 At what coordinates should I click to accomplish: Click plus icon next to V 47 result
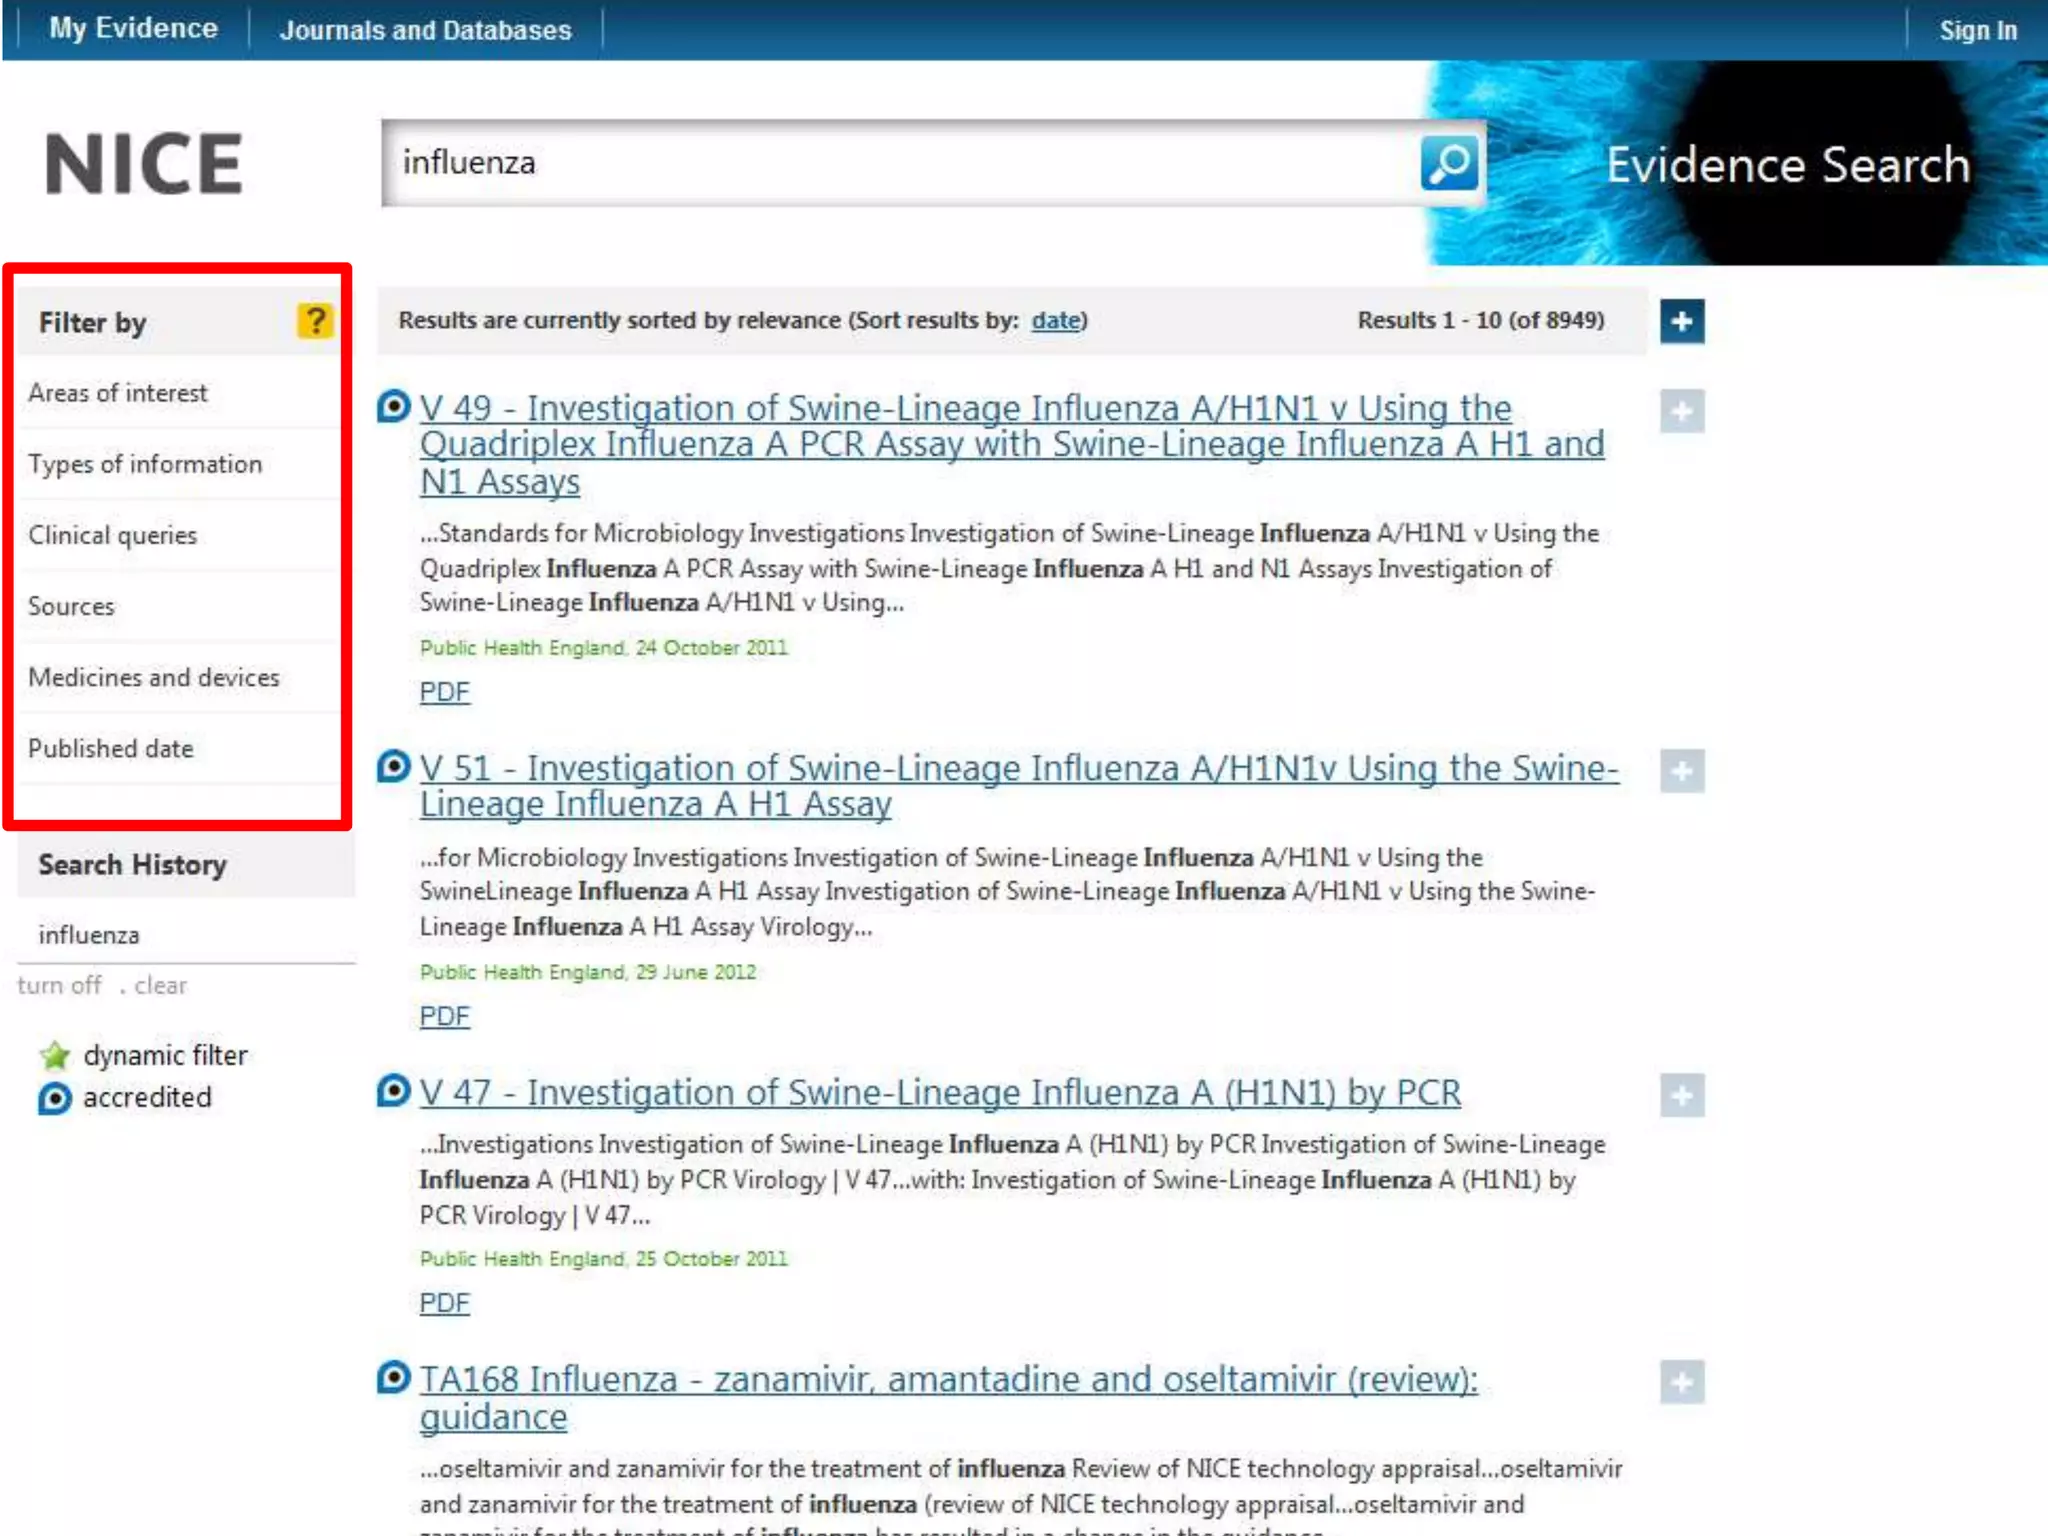[x=1682, y=1095]
